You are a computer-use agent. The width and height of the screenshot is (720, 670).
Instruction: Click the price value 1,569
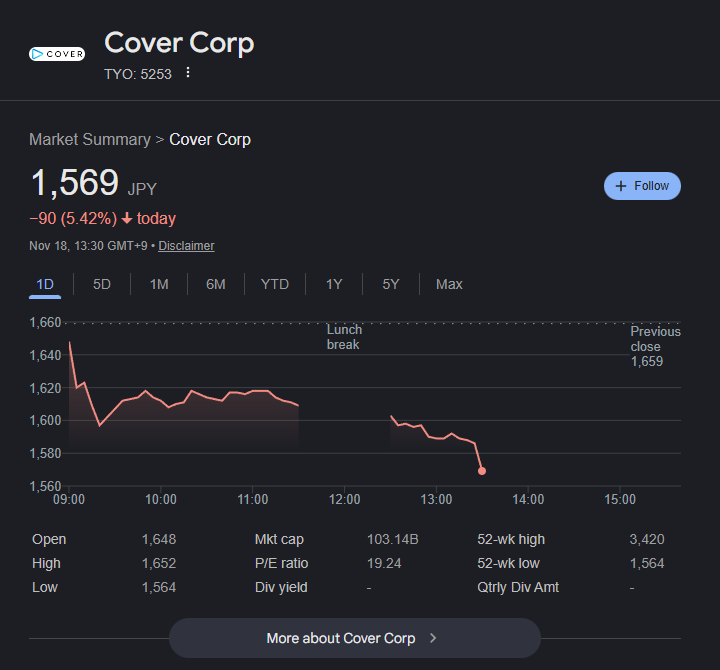[x=74, y=182]
